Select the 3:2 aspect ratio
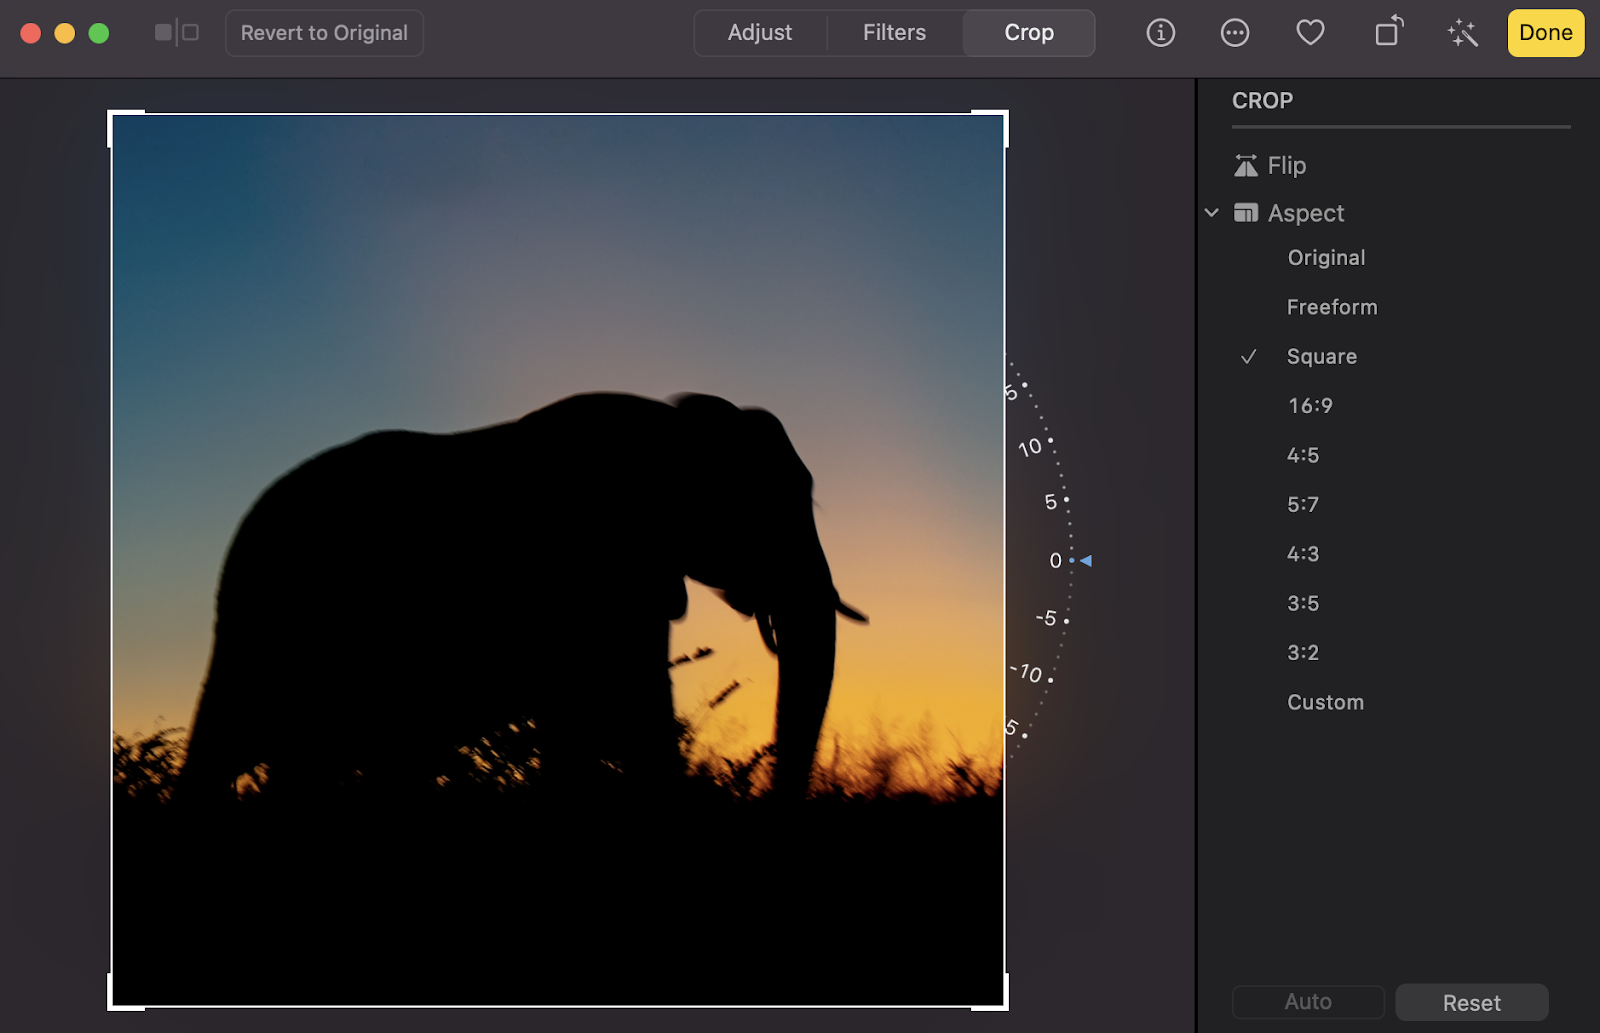 1303,652
